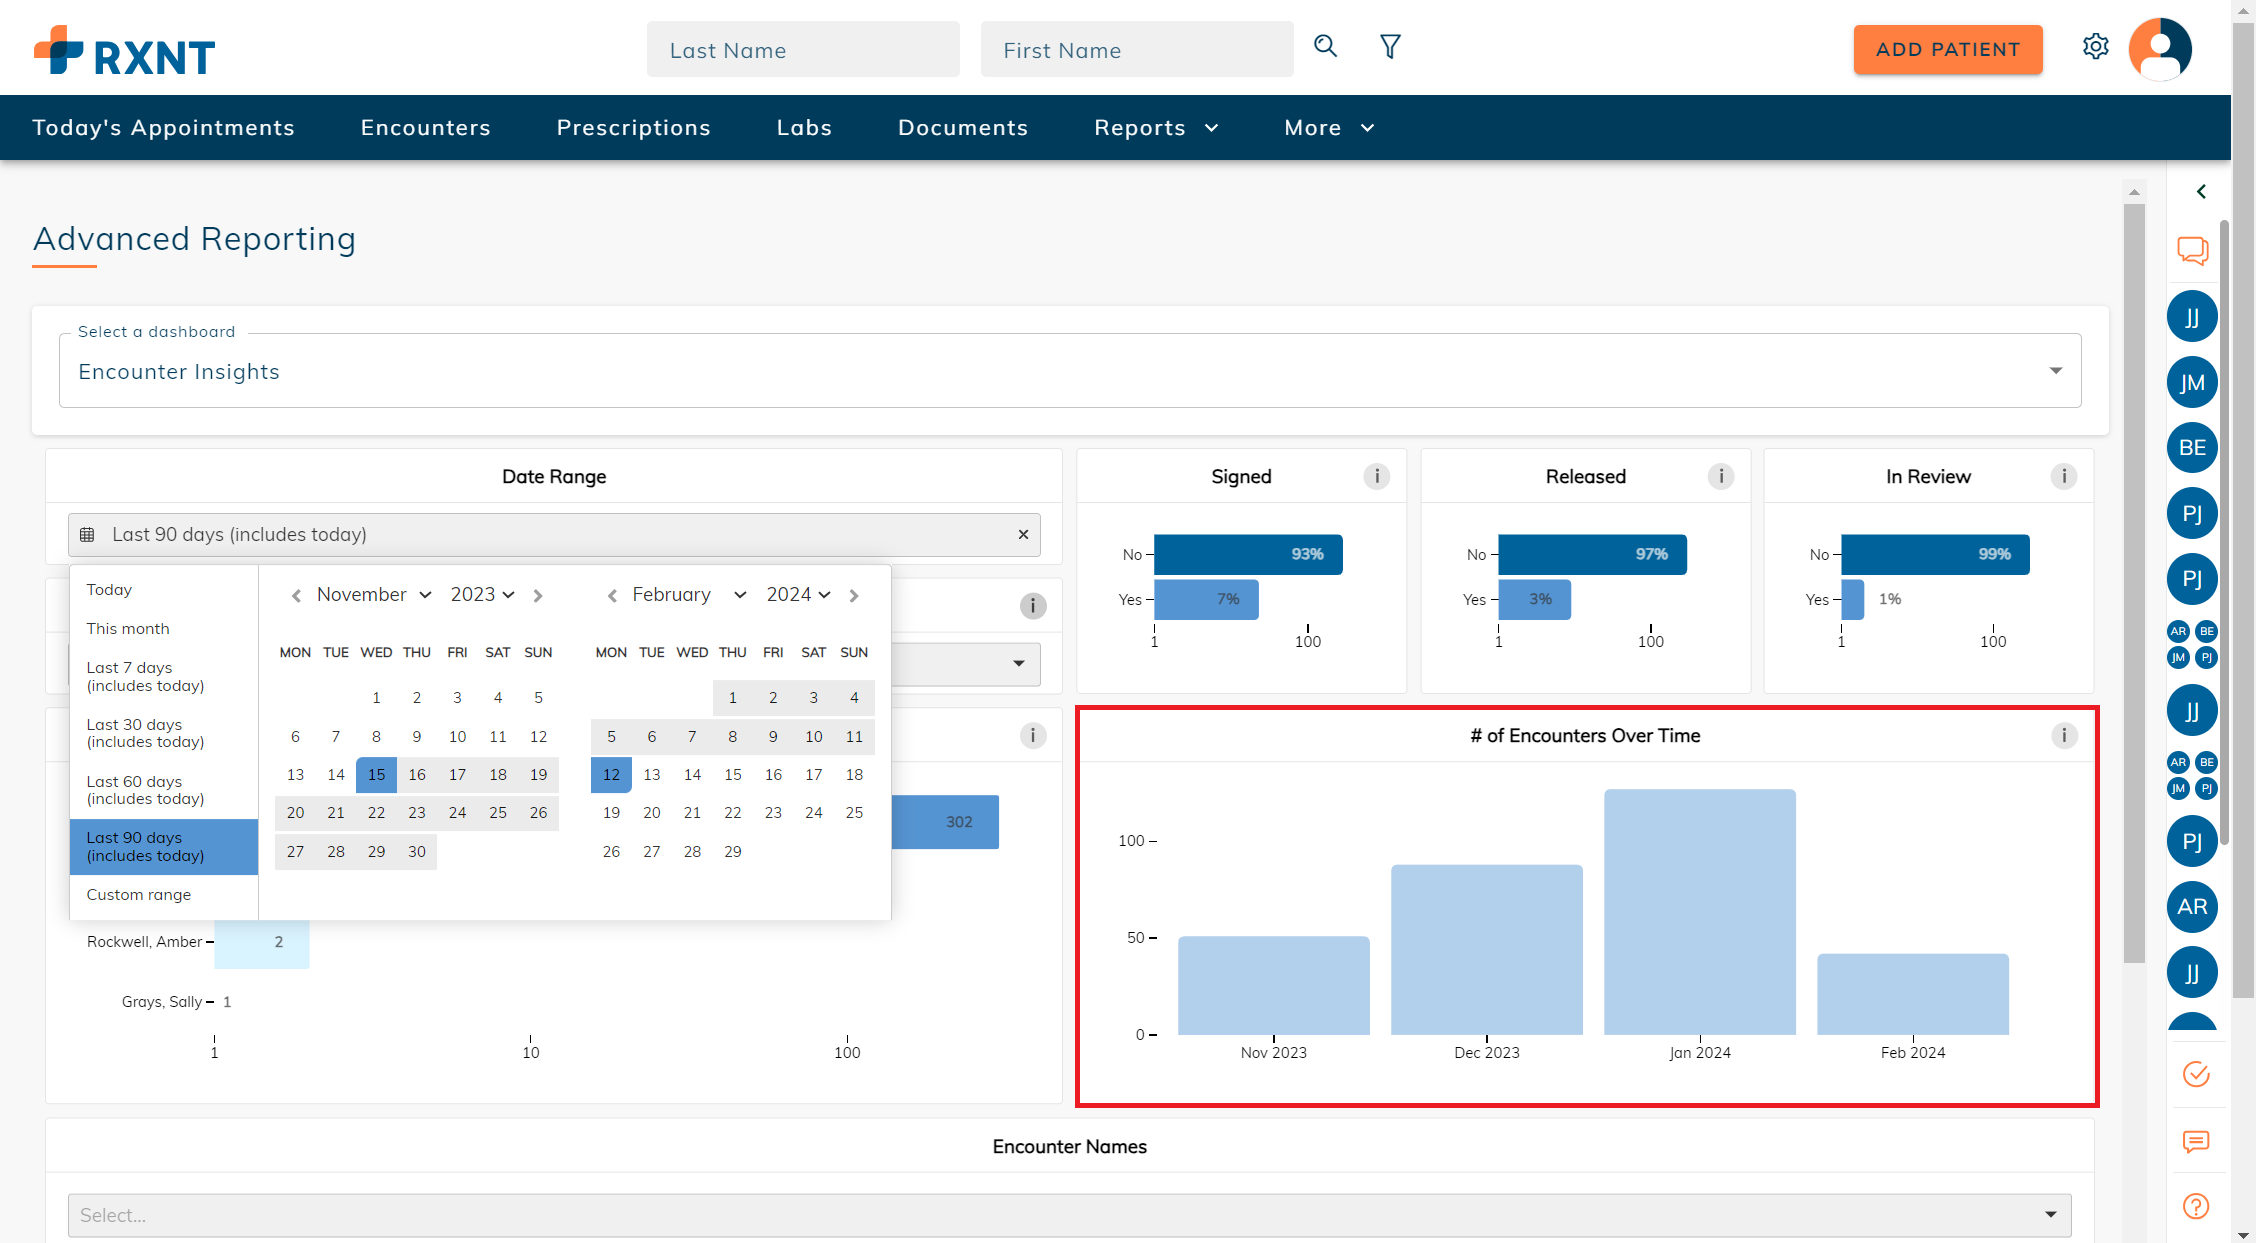Click the ADD PATIENT button
Screen dimensions: 2256x1243
click(x=1948, y=49)
